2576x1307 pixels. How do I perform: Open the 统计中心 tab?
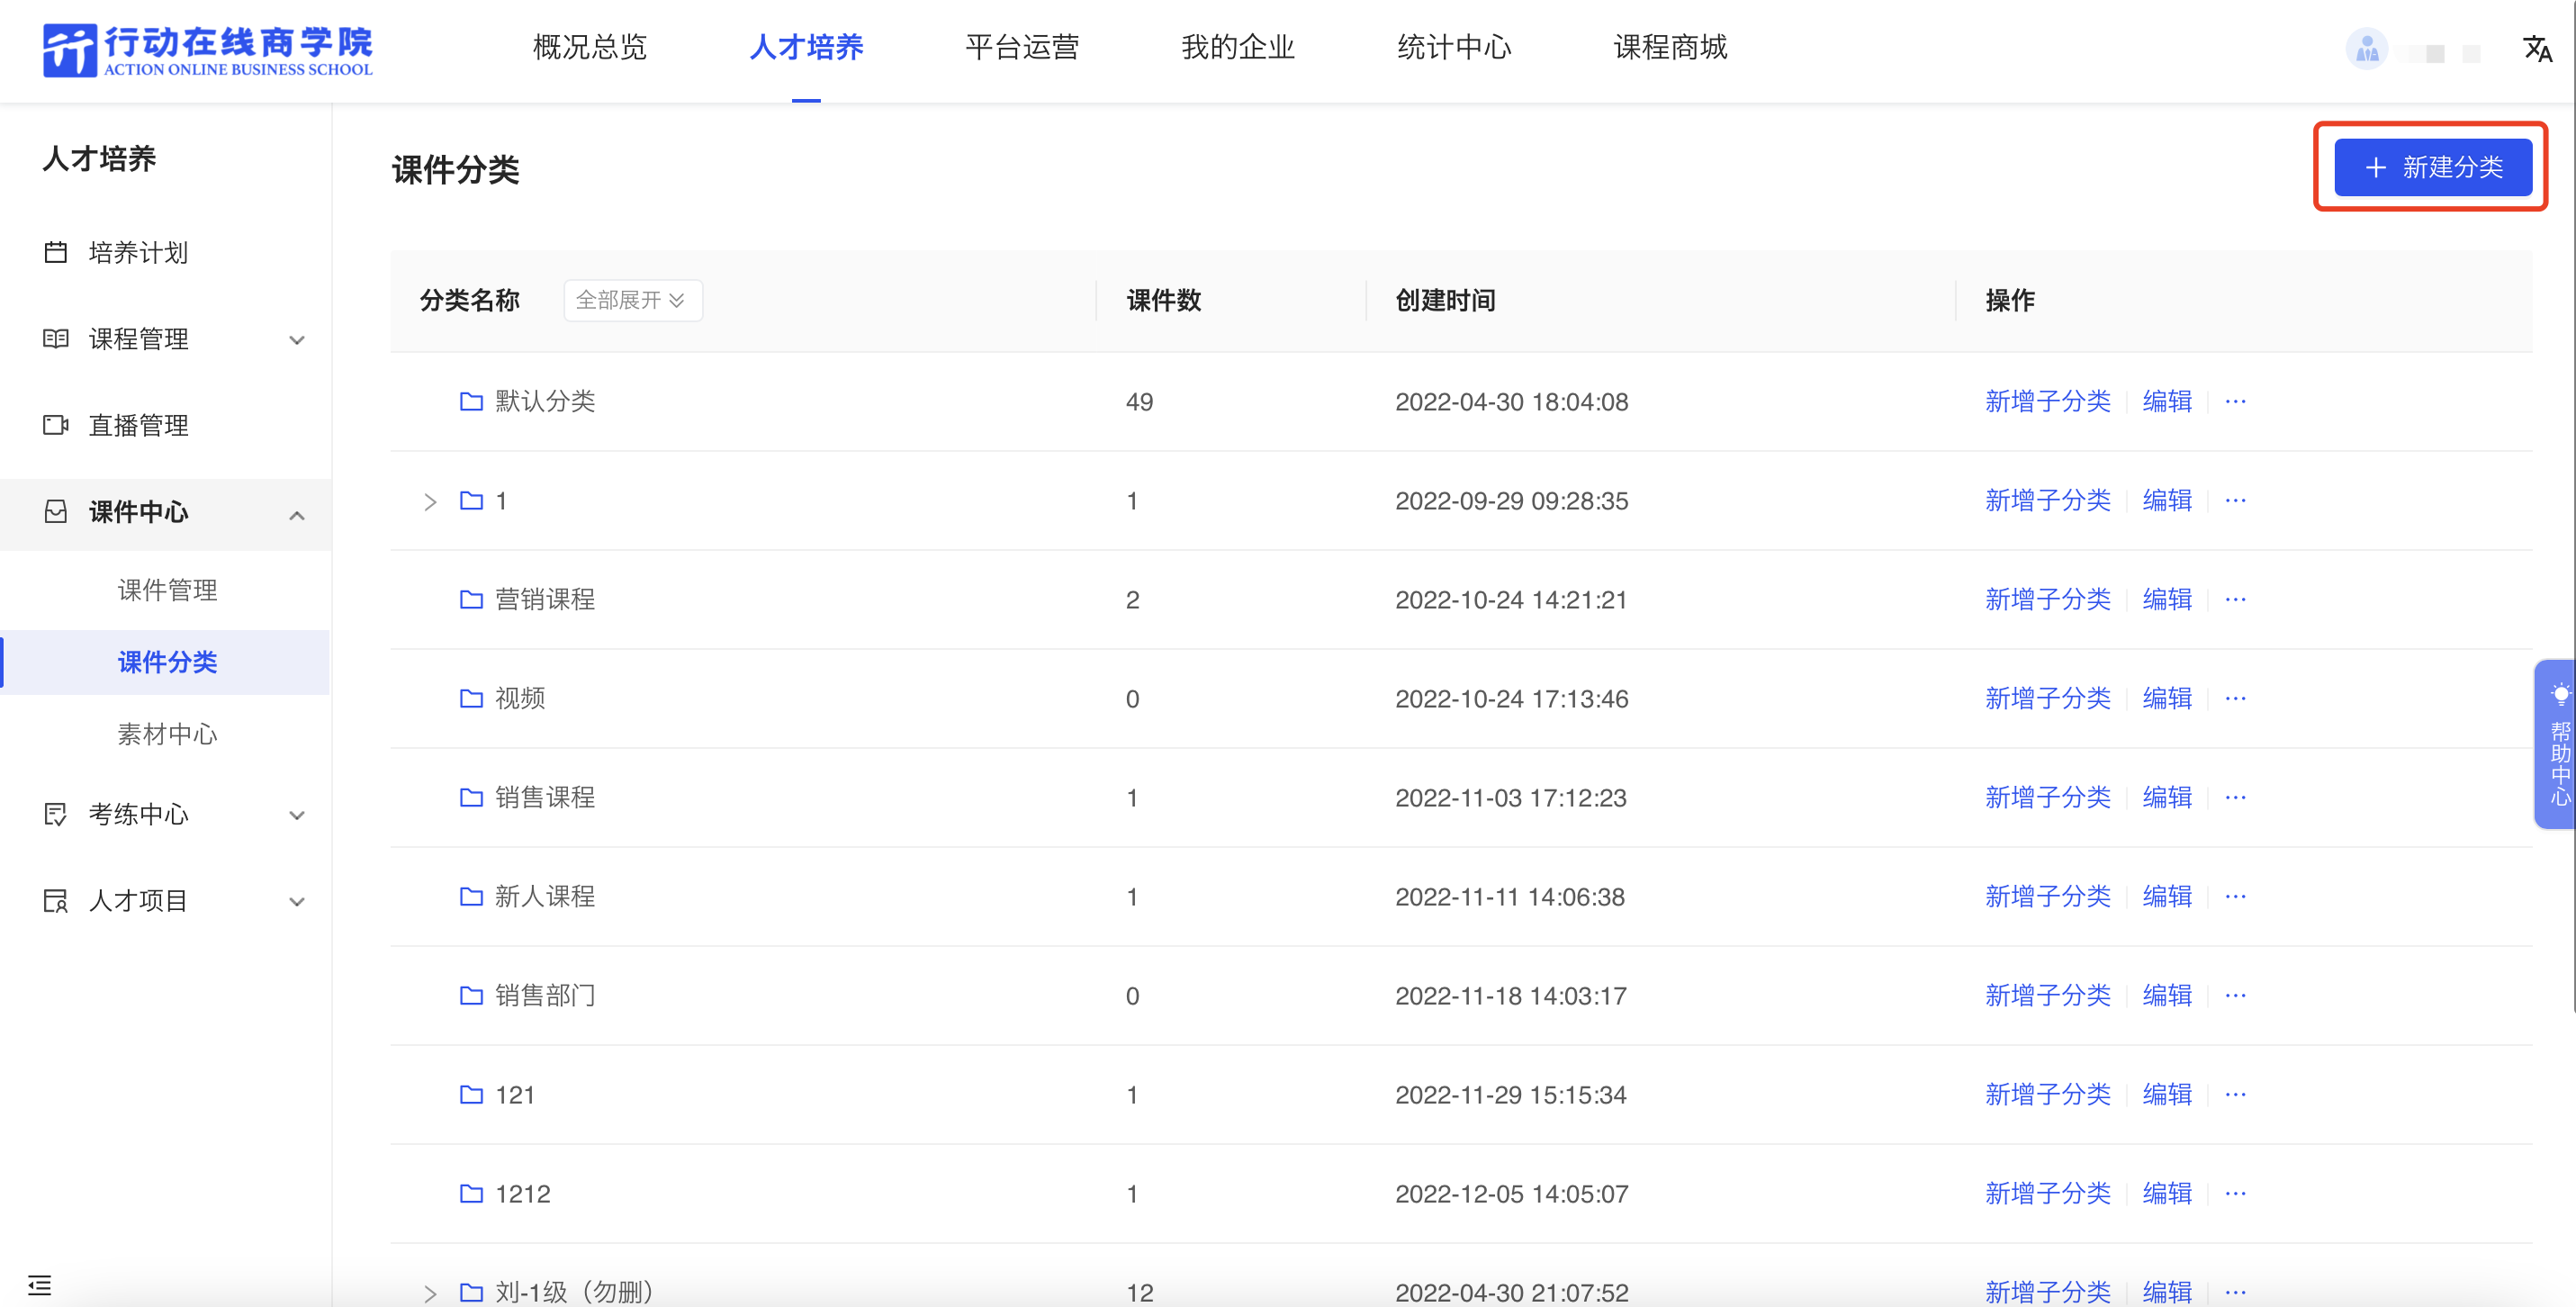pyautogui.click(x=1454, y=47)
